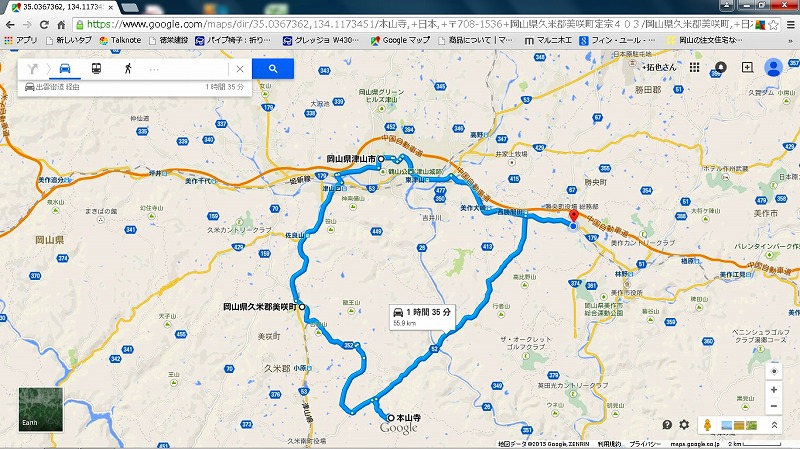Click the browser address bar URL

click(x=412, y=24)
